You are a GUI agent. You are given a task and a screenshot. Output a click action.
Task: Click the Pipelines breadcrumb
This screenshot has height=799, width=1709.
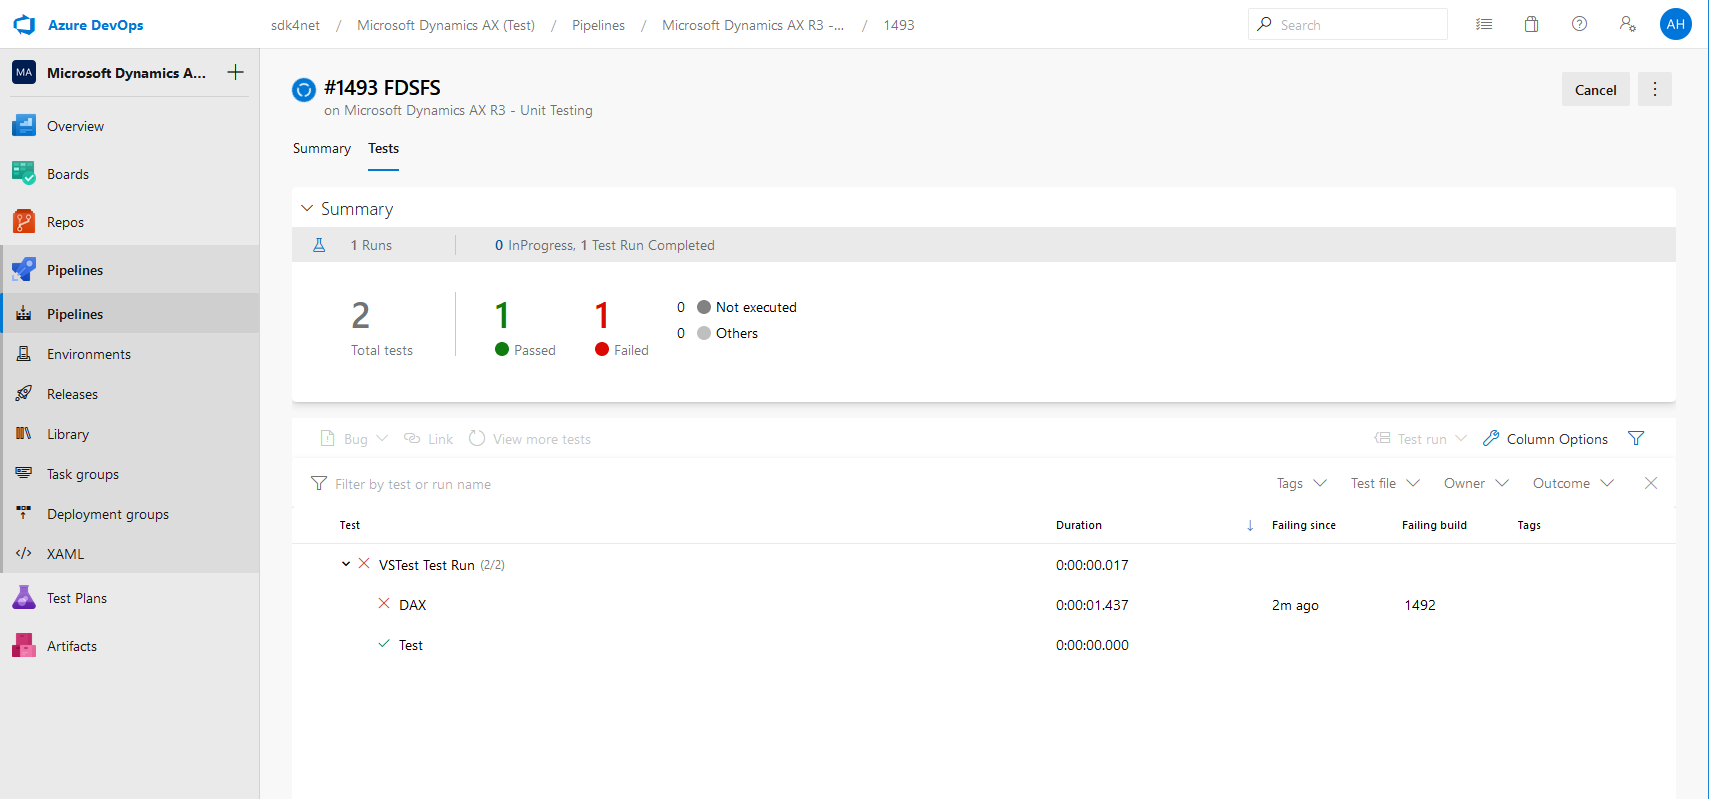coord(598,25)
